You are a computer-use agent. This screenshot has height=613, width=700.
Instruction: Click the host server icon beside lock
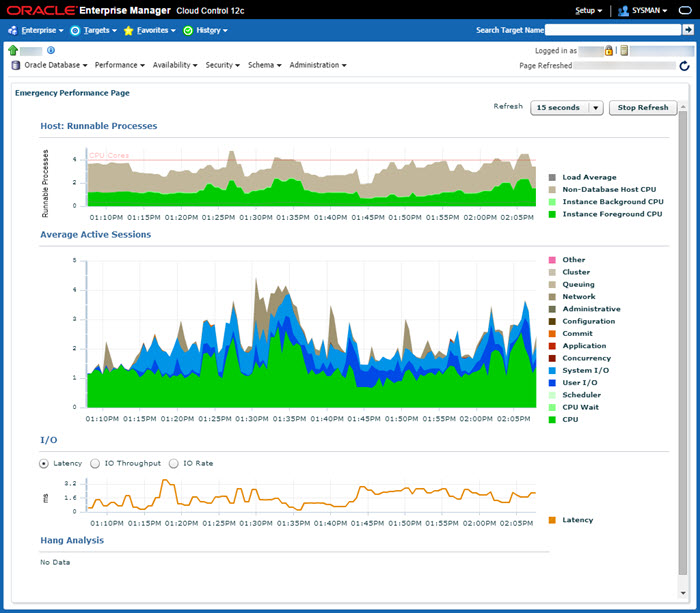(x=624, y=50)
